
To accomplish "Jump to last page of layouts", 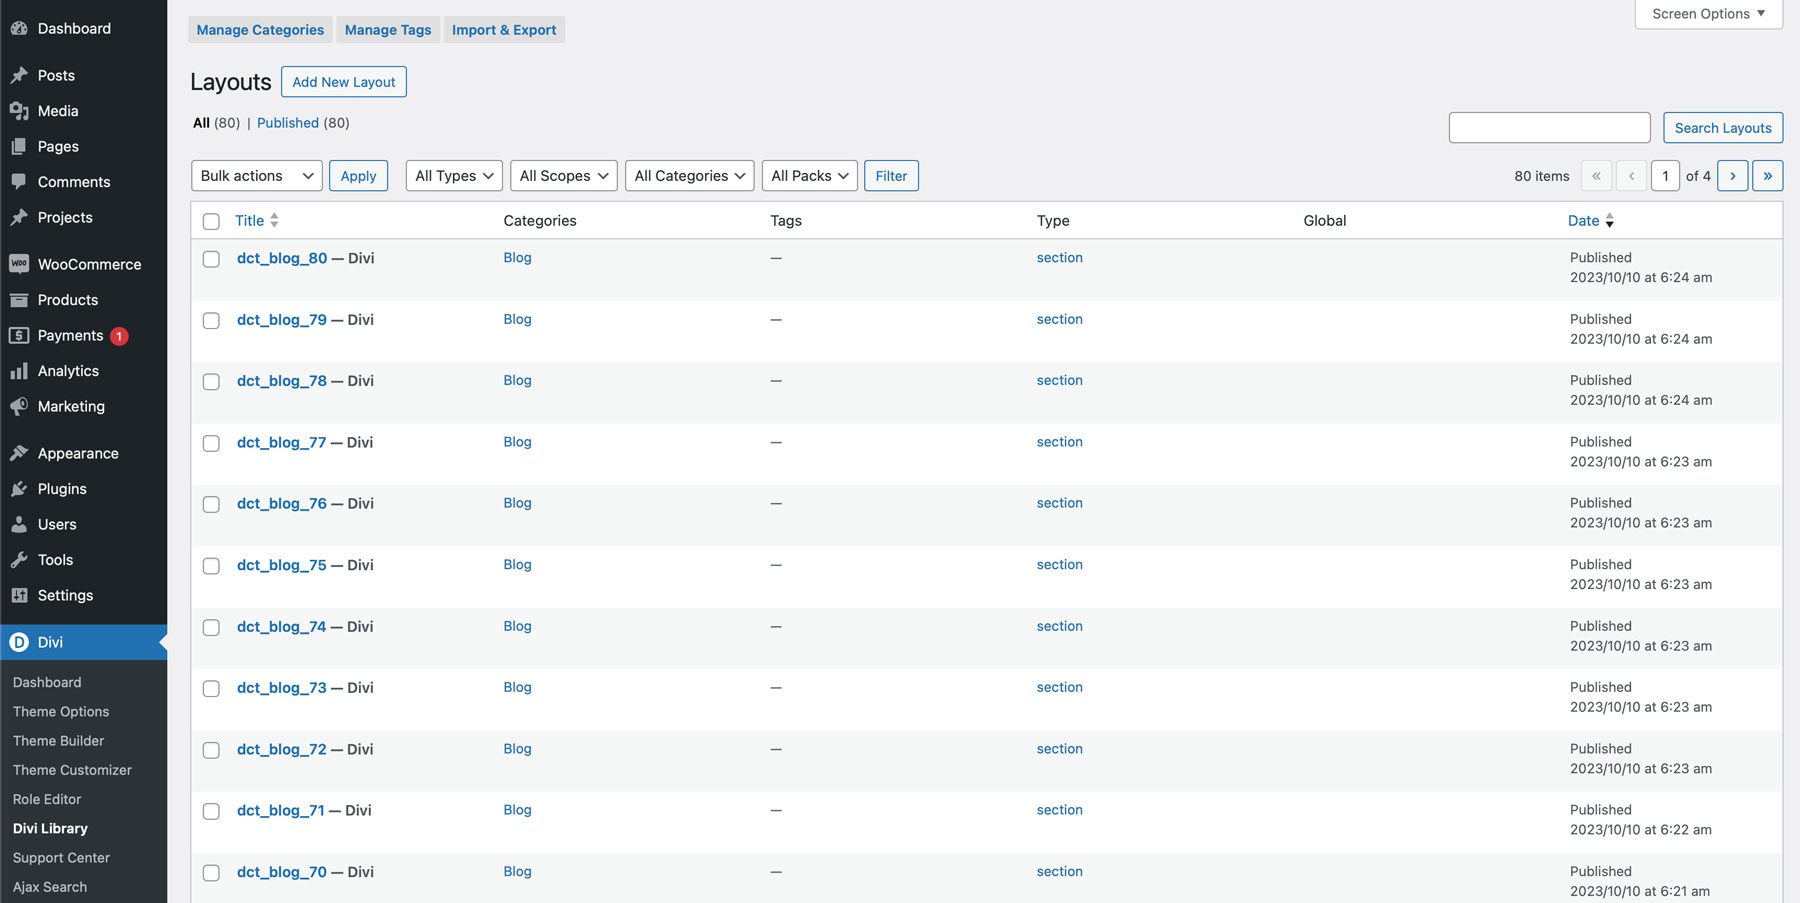I will (x=1768, y=176).
